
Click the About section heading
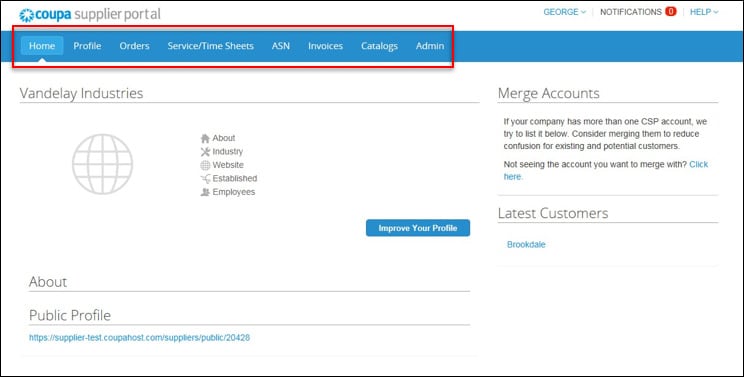(x=47, y=282)
